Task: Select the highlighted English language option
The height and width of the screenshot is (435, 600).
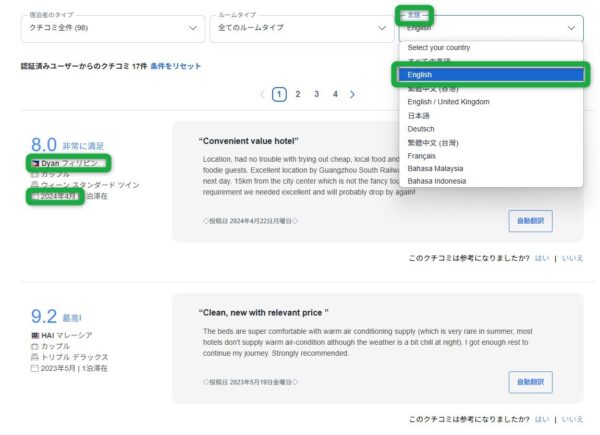Action: pos(490,74)
